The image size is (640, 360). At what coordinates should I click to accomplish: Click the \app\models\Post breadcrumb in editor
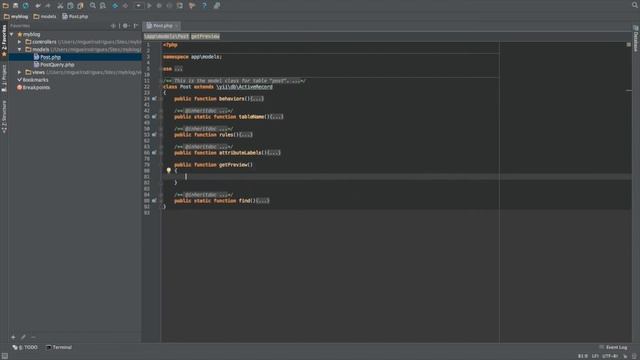tap(167, 36)
